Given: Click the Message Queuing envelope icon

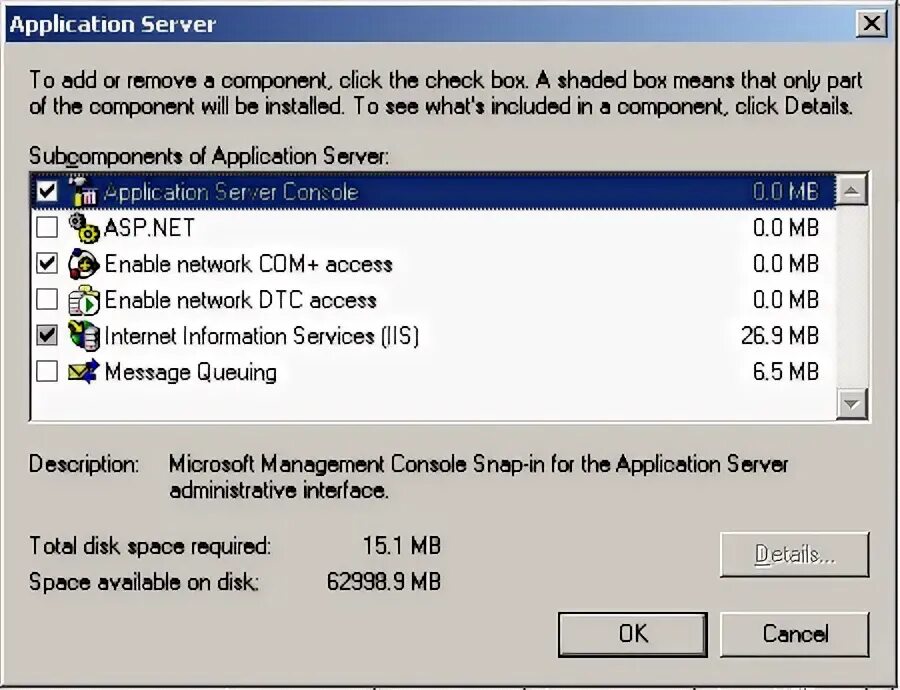Looking at the screenshot, I should click(x=84, y=371).
